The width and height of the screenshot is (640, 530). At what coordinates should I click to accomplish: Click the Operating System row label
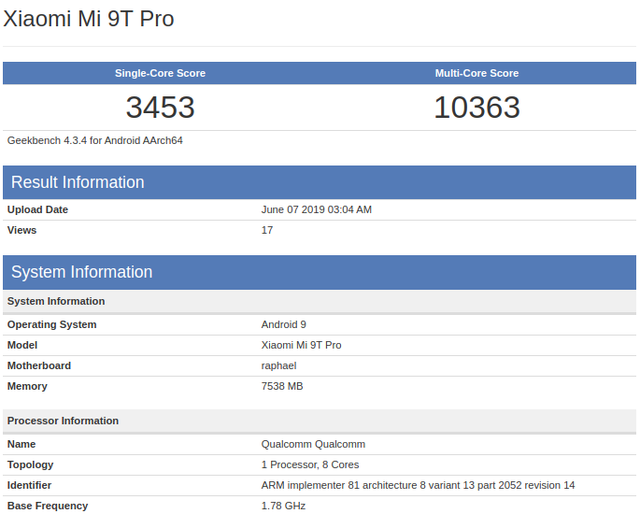[52, 325]
